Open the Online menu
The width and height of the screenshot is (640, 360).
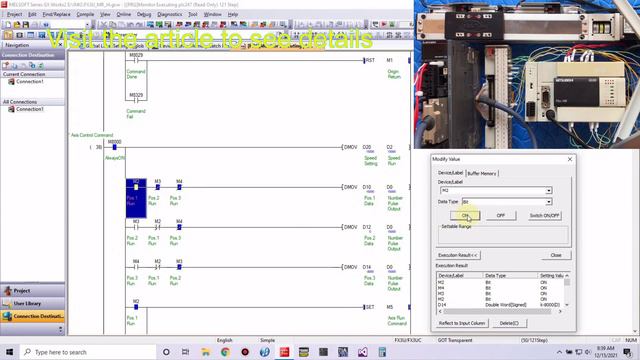124,14
